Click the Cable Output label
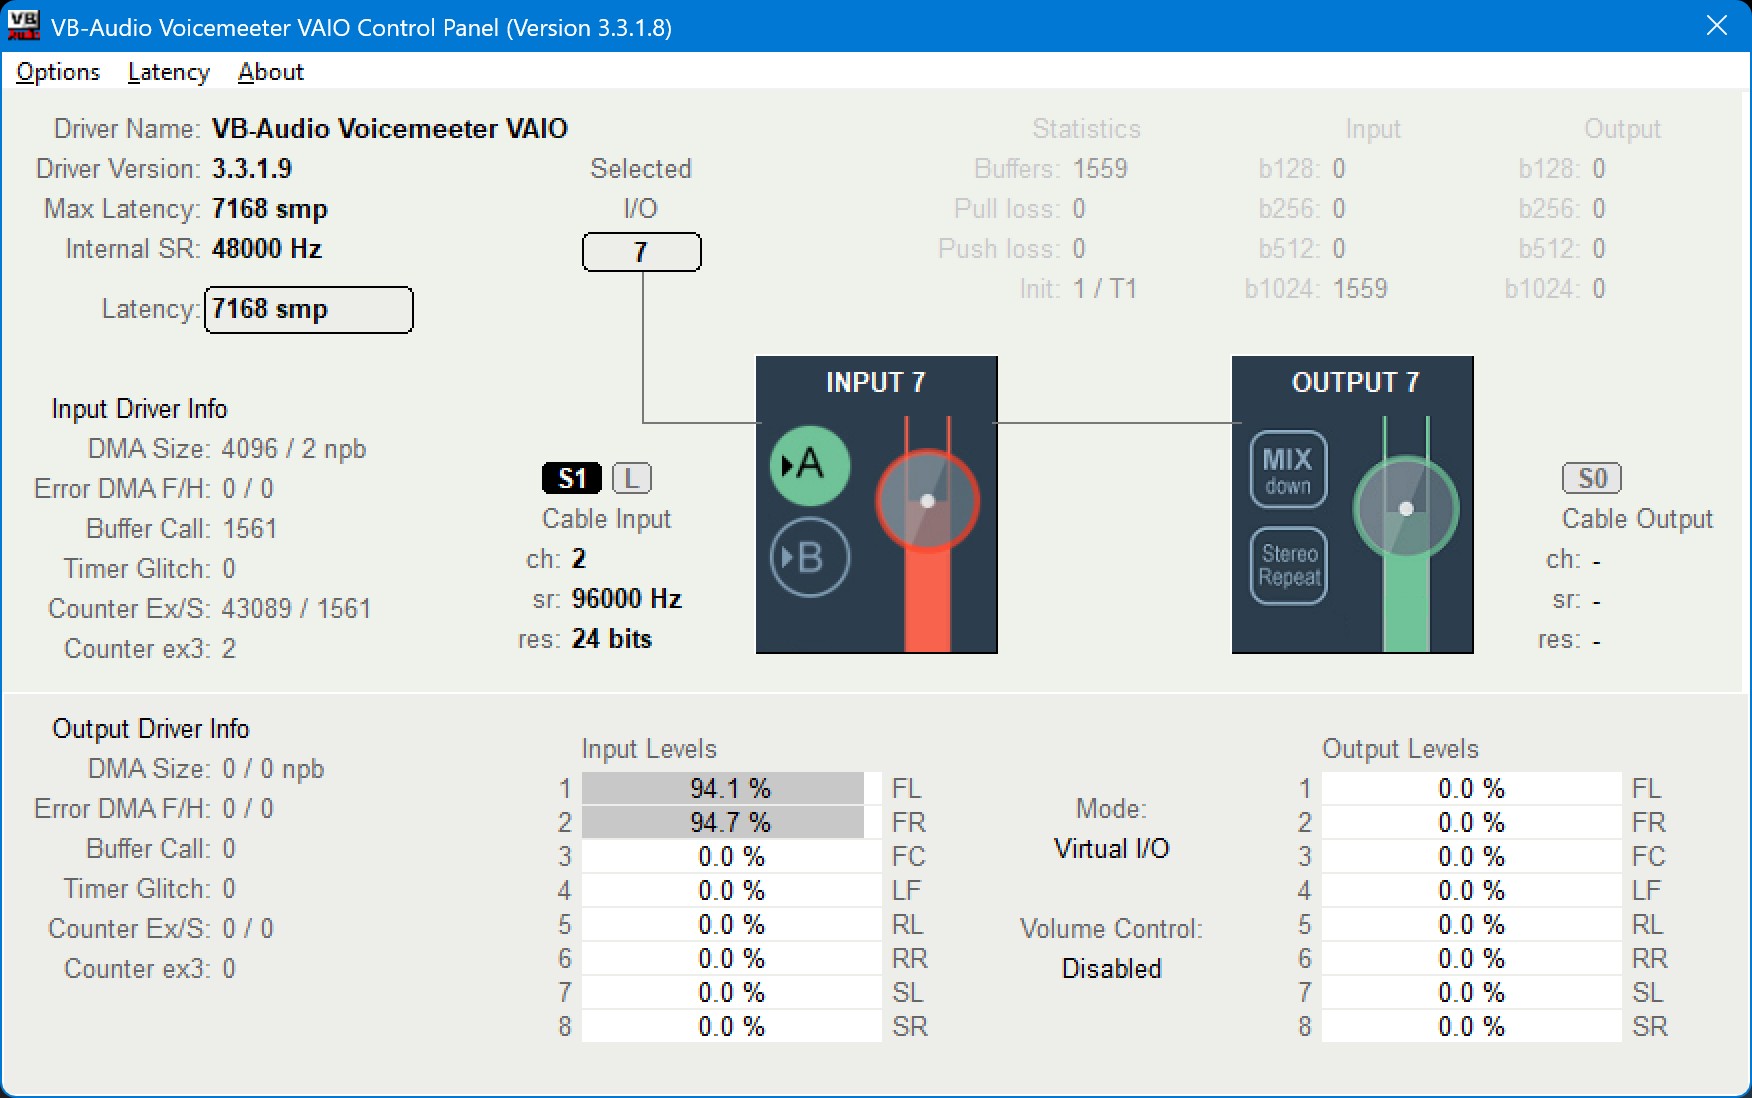 (x=1637, y=518)
